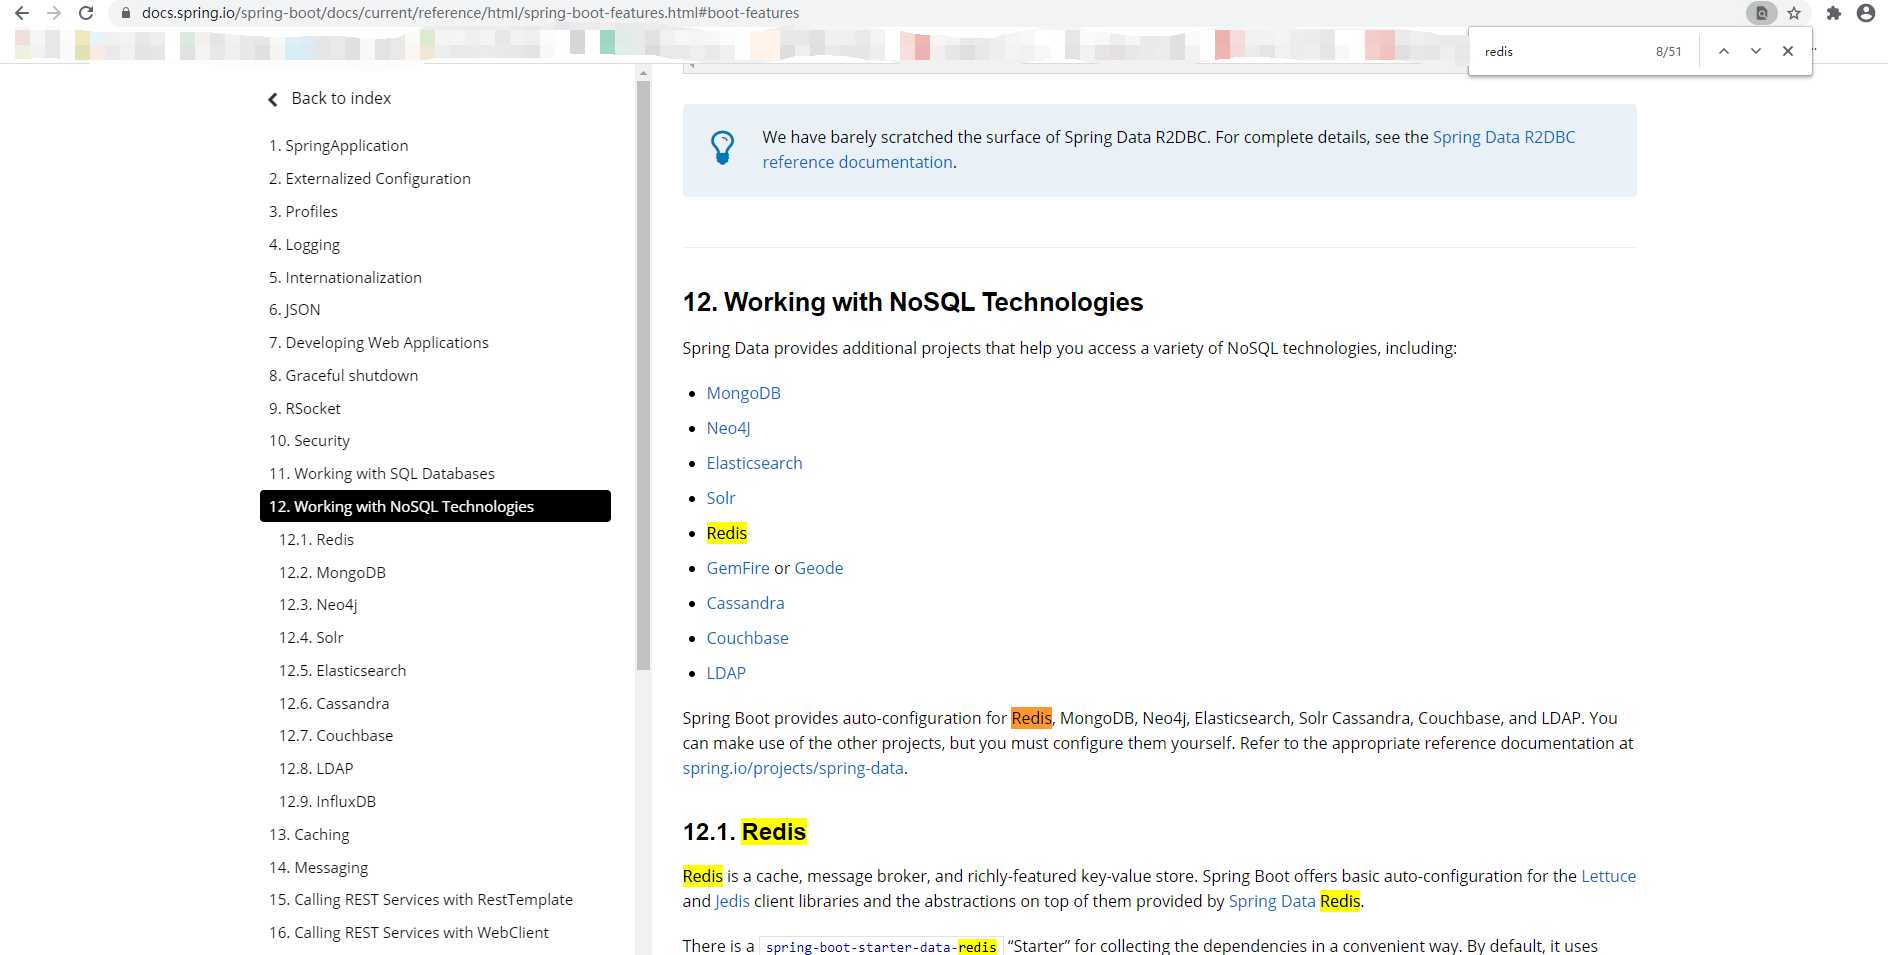Open section 6. JSON
Screen dimensions: 1888x955
point(294,310)
